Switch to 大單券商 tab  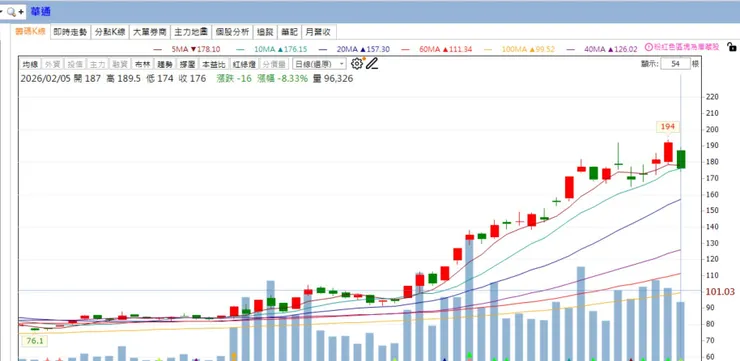coord(150,32)
